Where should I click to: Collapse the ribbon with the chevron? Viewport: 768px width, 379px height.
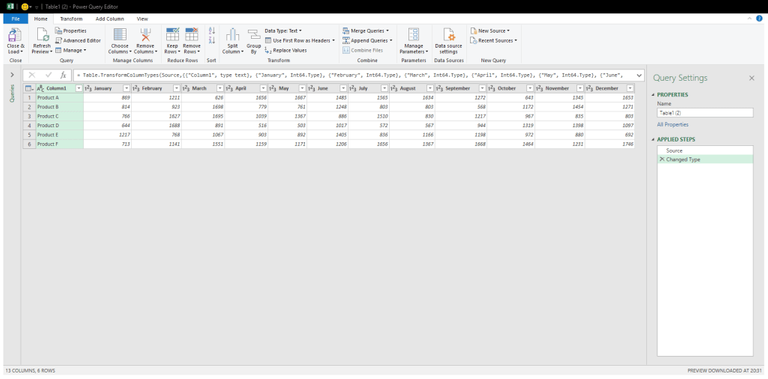point(749,19)
